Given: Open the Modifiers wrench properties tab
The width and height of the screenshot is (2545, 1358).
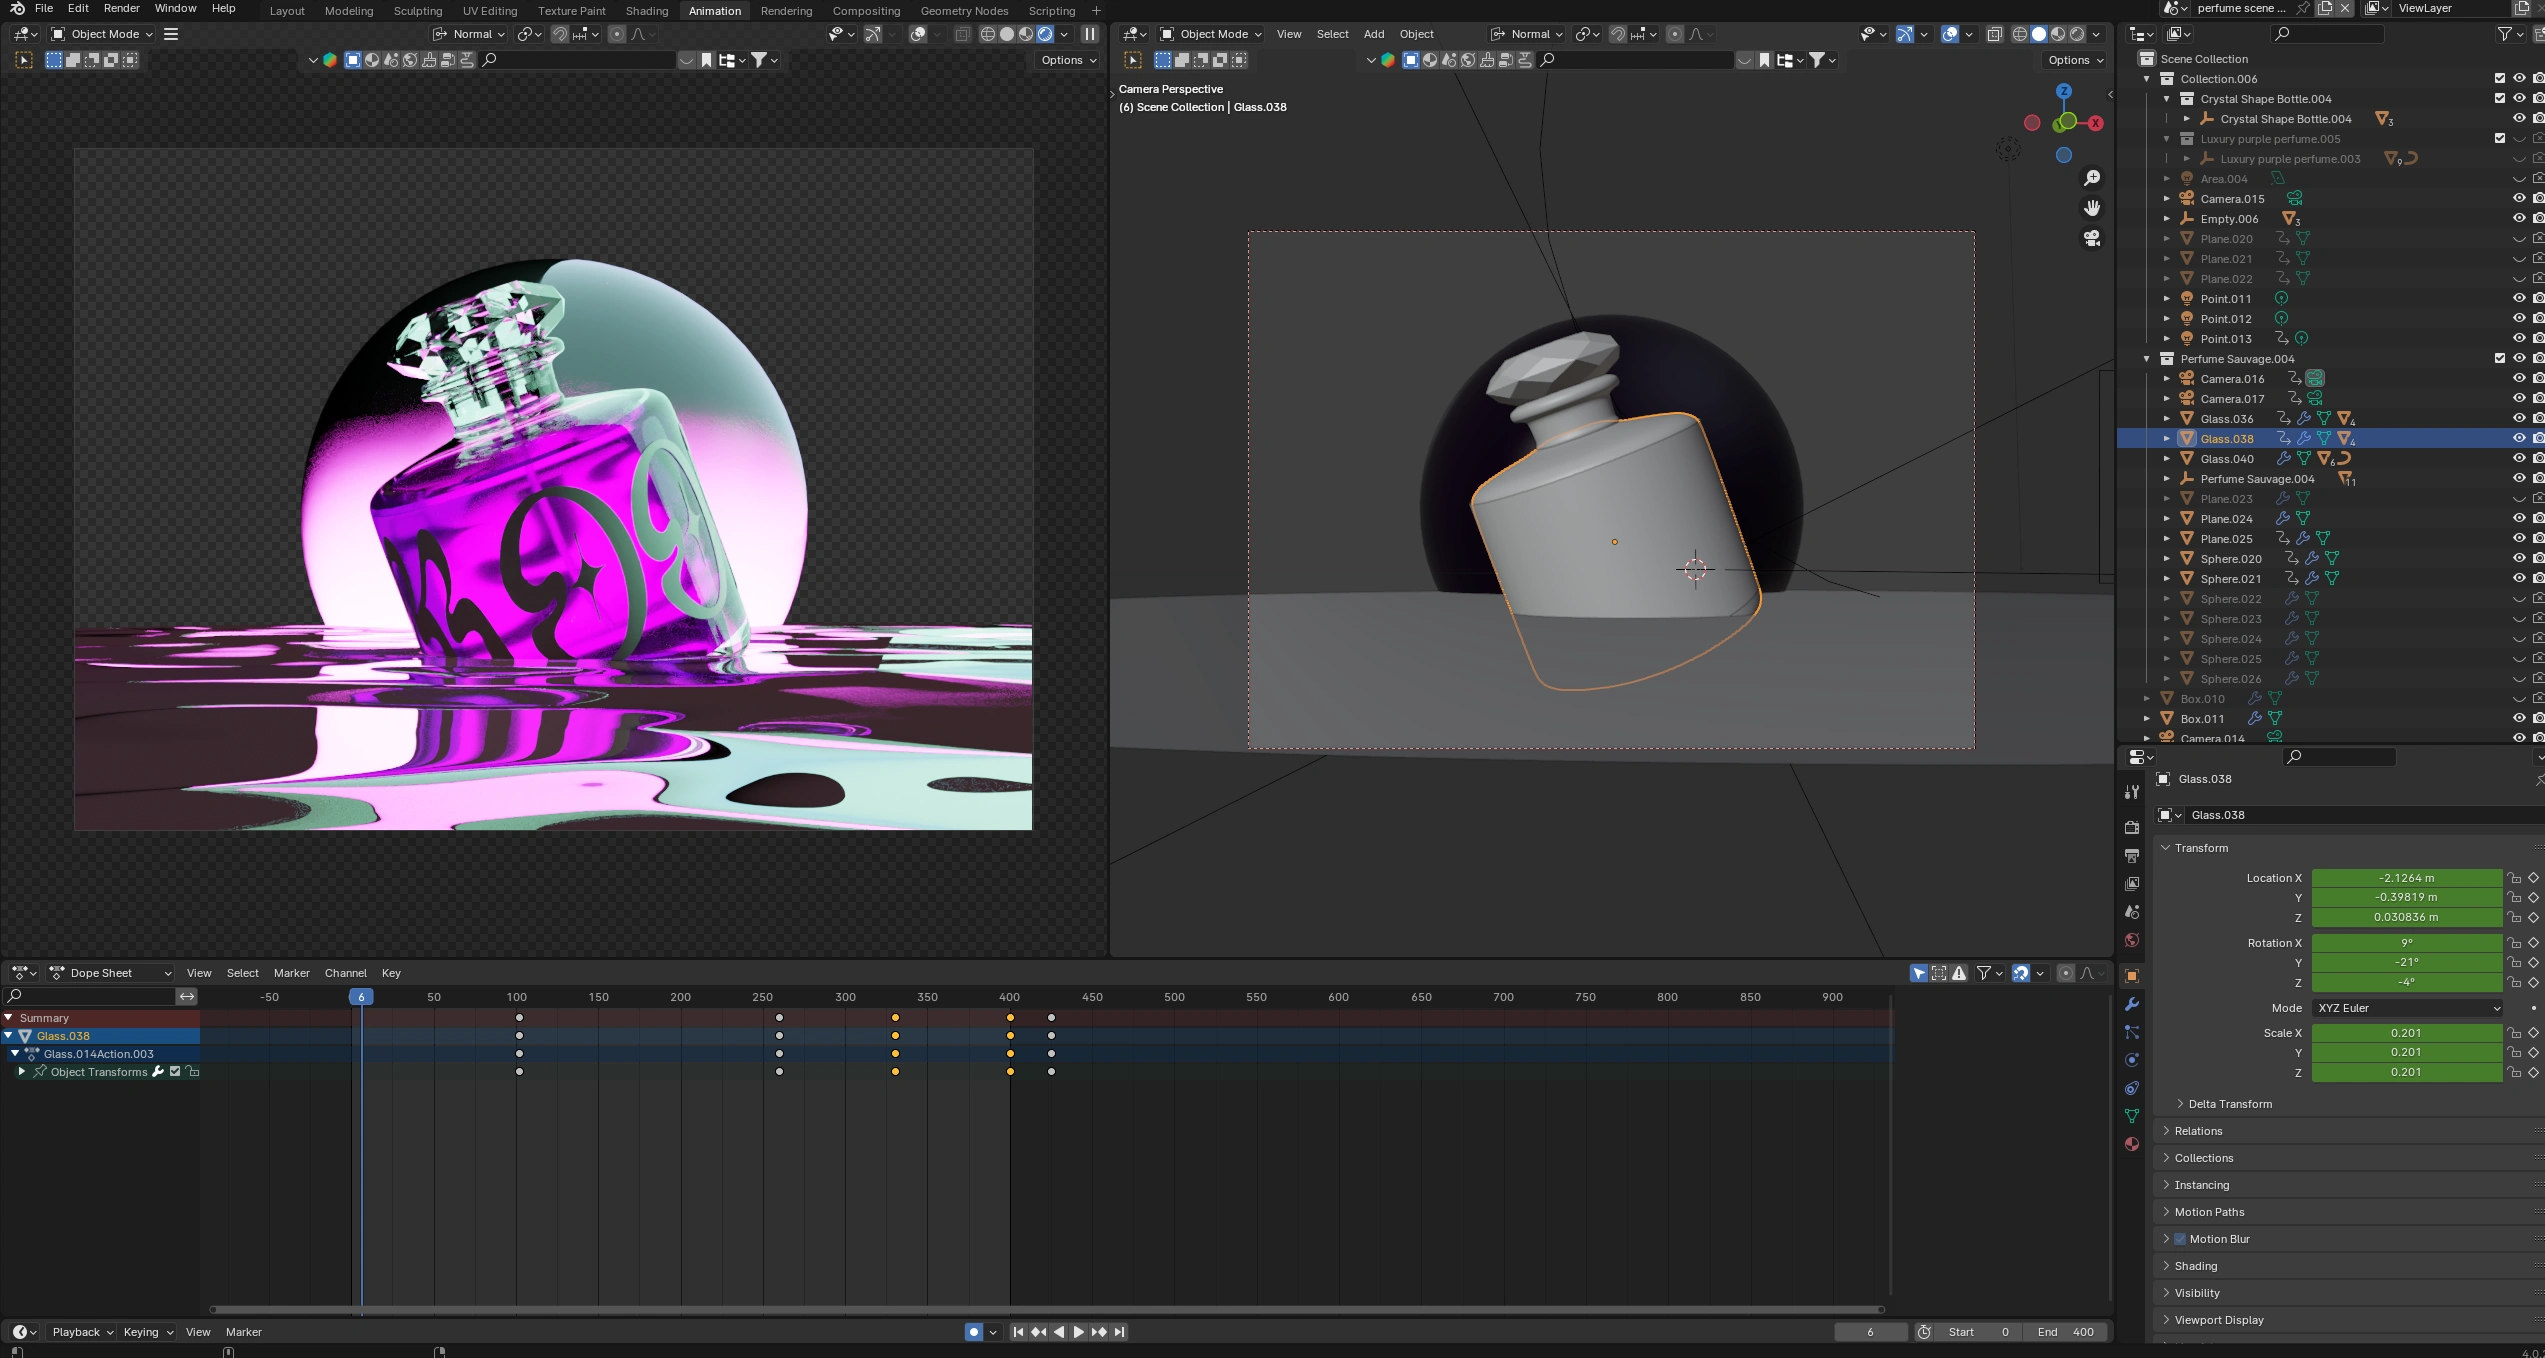Looking at the screenshot, I should pos(2132,1004).
